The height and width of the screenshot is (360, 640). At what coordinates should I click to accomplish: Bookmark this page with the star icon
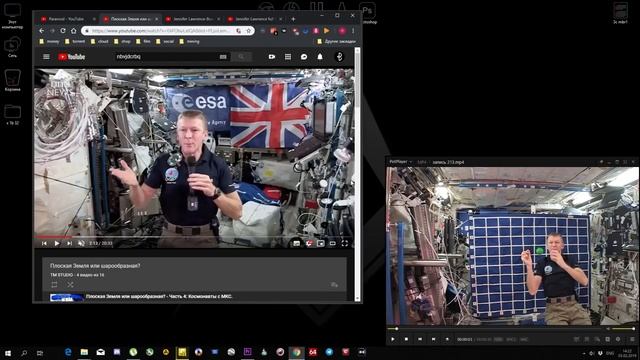[x=248, y=31]
